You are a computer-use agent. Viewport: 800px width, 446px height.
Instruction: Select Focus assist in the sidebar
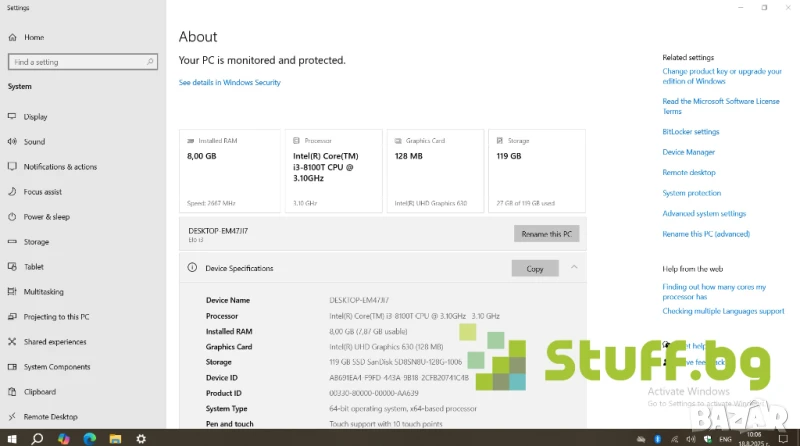click(x=42, y=192)
